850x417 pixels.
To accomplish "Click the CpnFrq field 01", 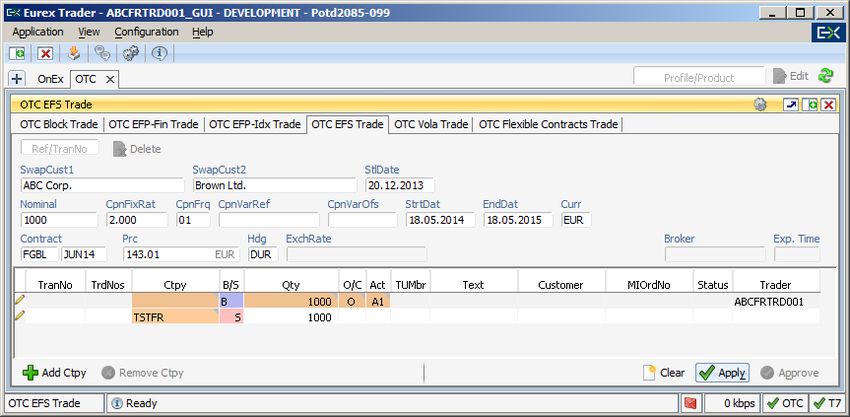I will tap(193, 220).
